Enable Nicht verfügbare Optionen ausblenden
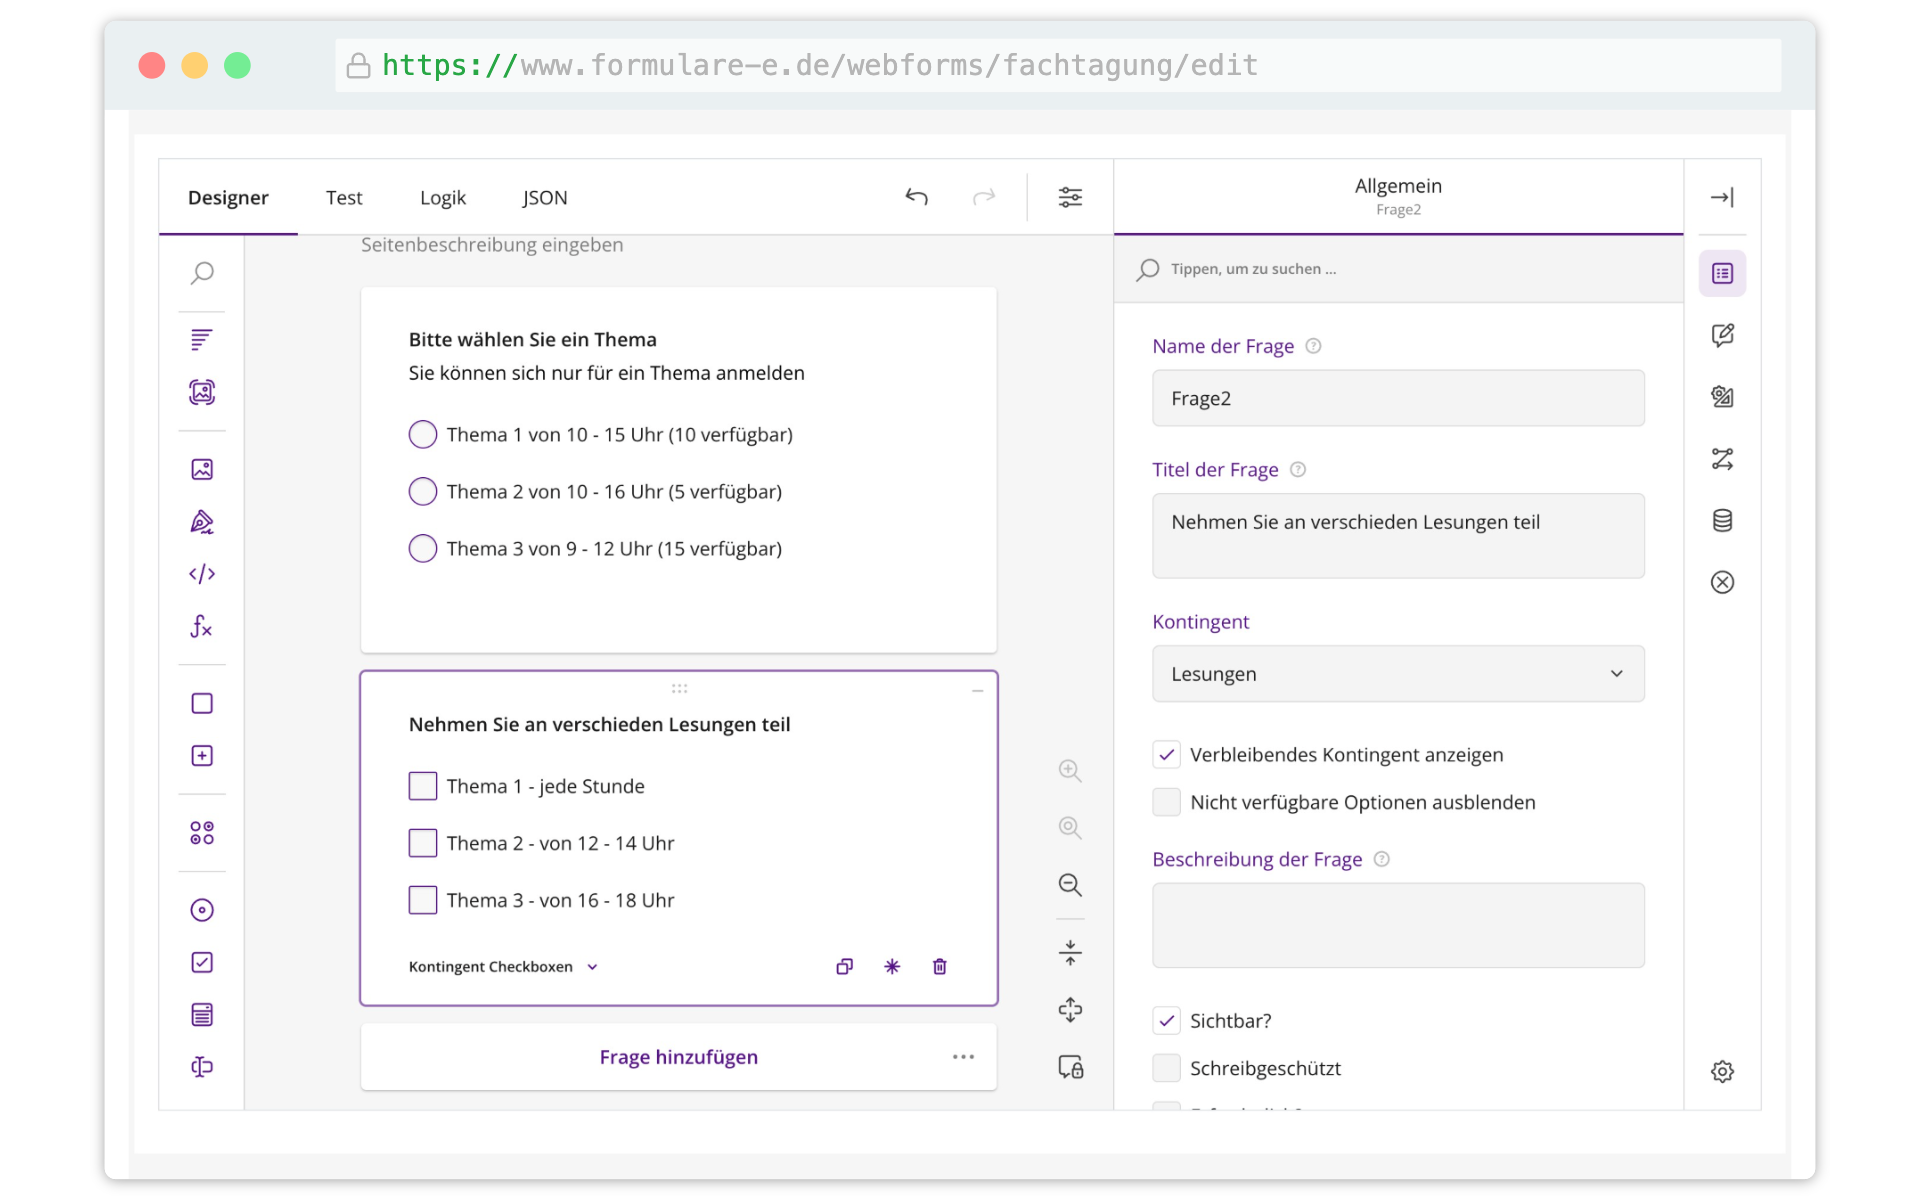The height and width of the screenshot is (1200, 1920). point(1166,802)
